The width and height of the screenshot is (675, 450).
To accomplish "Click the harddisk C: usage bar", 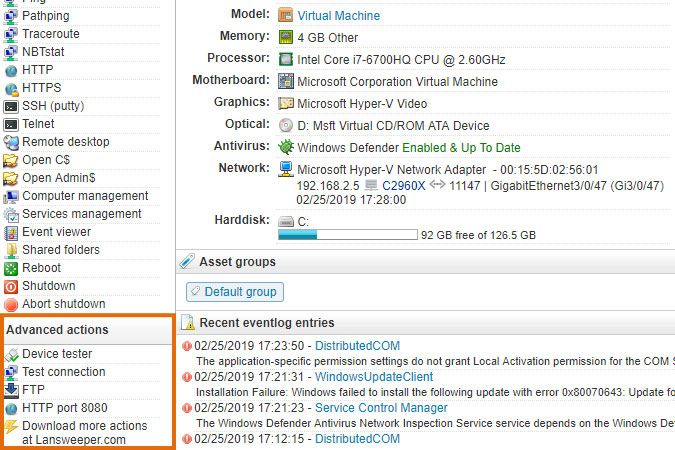I will coord(347,235).
